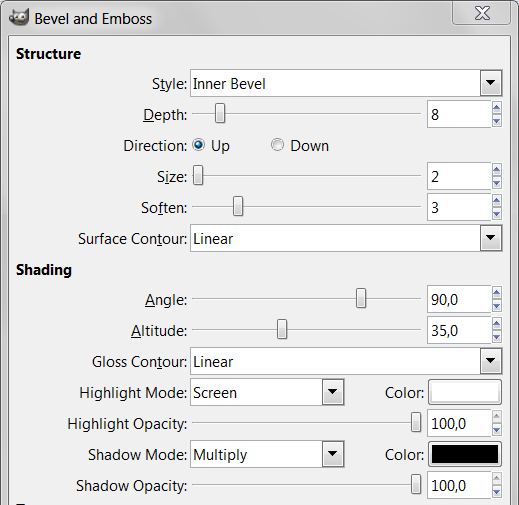Click the Depth value field showing 8
This screenshot has height=505, width=519.
[x=459, y=114]
